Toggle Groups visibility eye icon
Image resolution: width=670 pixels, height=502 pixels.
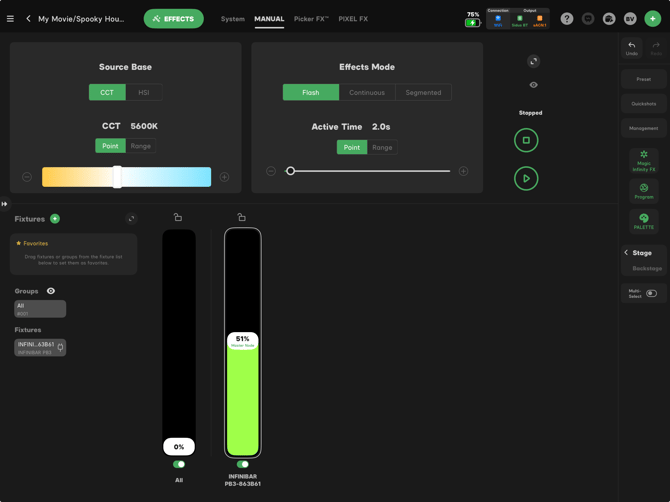[51, 291]
